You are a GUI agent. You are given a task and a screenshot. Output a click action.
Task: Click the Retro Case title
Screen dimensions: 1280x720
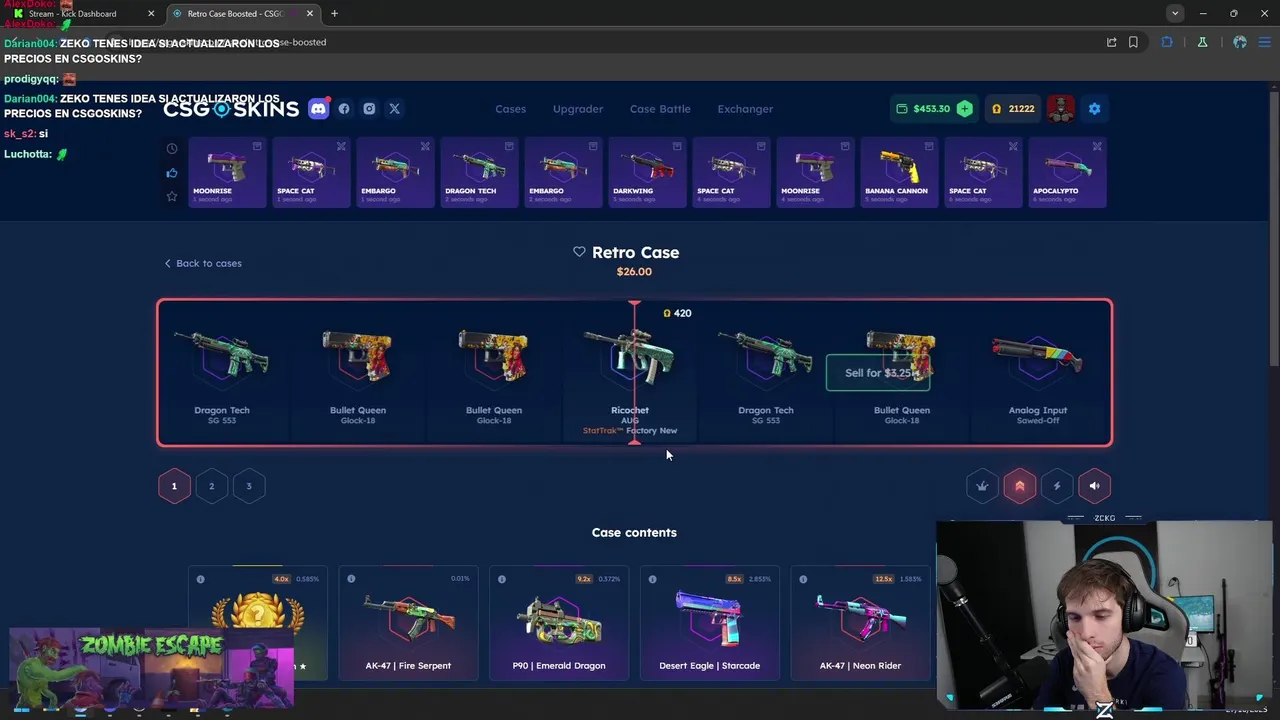tap(635, 253)
